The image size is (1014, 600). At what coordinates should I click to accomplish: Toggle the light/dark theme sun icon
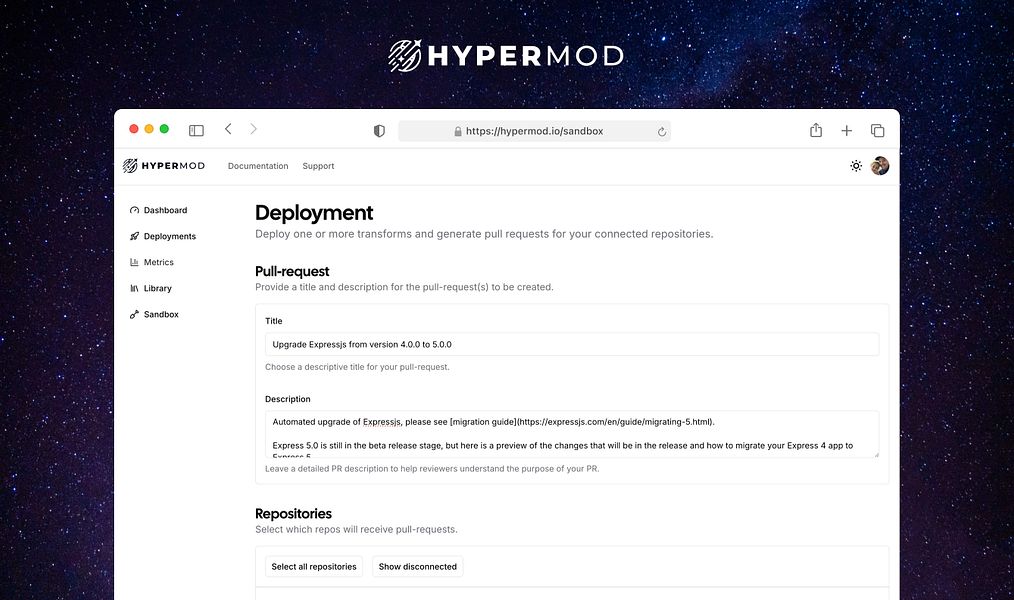click(856, 166)
